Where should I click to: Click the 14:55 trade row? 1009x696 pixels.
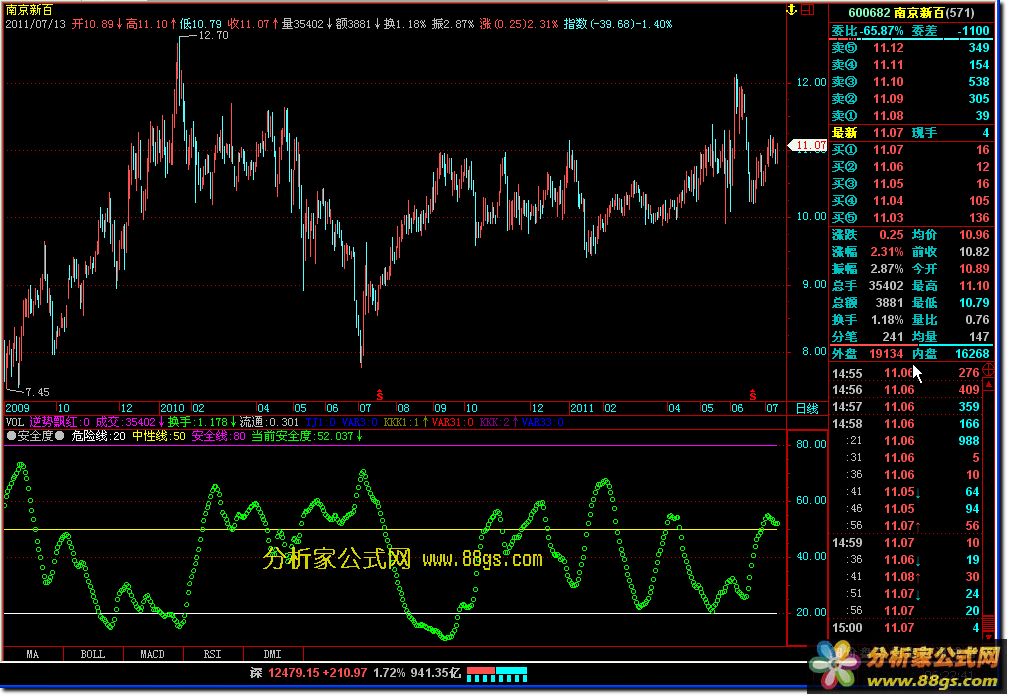[x=906, y=373]
